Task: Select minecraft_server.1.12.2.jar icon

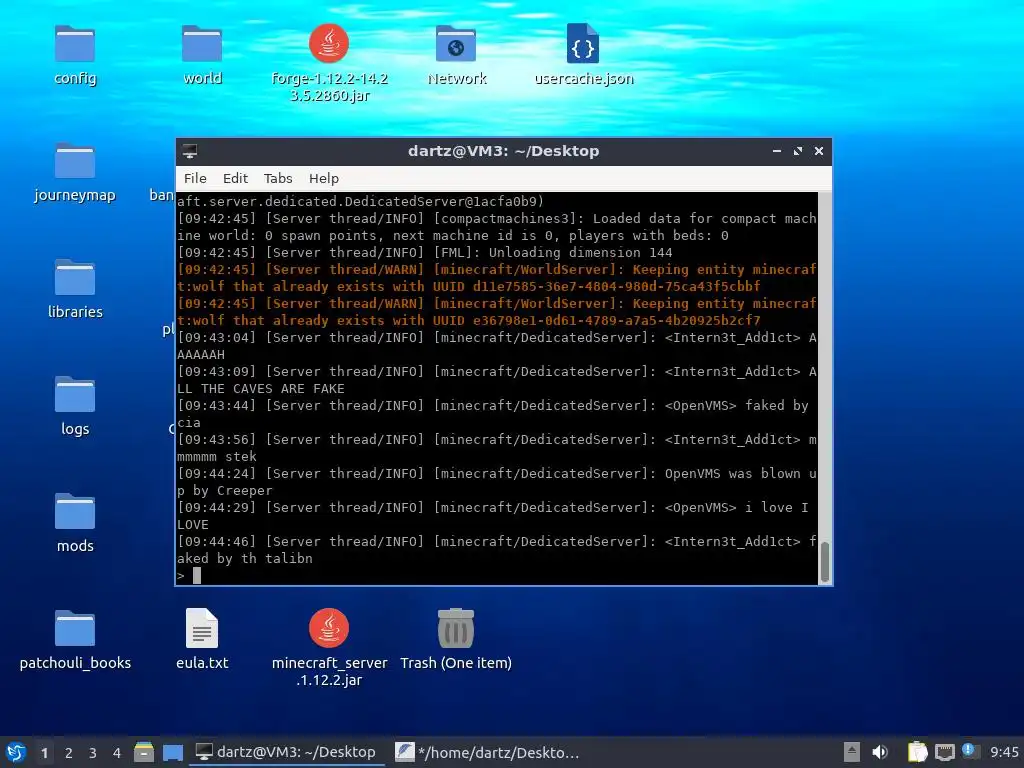Action: [328, 628]
